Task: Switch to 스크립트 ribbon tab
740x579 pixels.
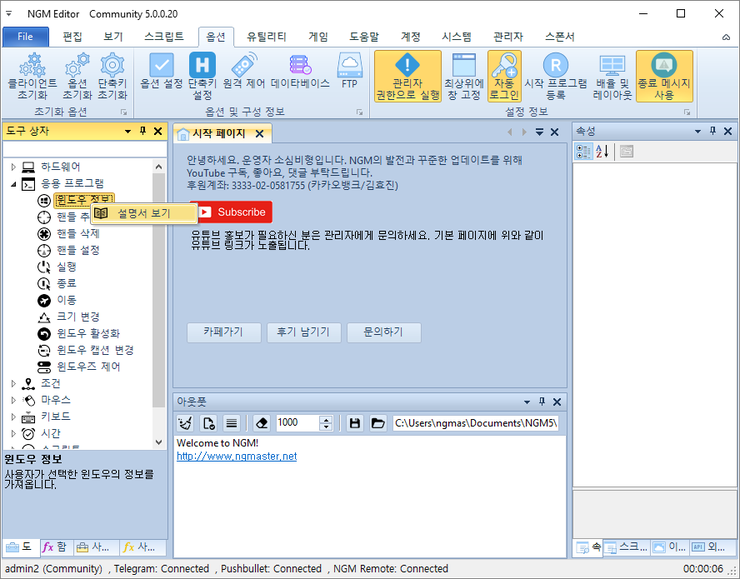Action: pos(164,37)
